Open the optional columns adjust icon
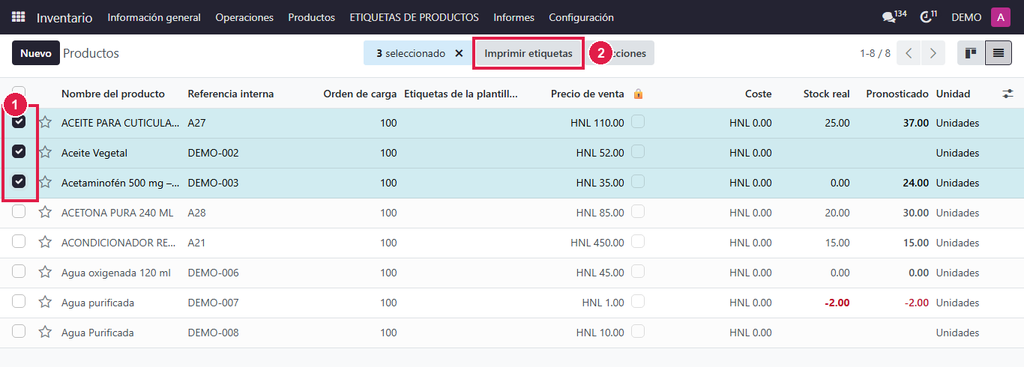Screen dimensions: 1024x367 click(1007, 94)
